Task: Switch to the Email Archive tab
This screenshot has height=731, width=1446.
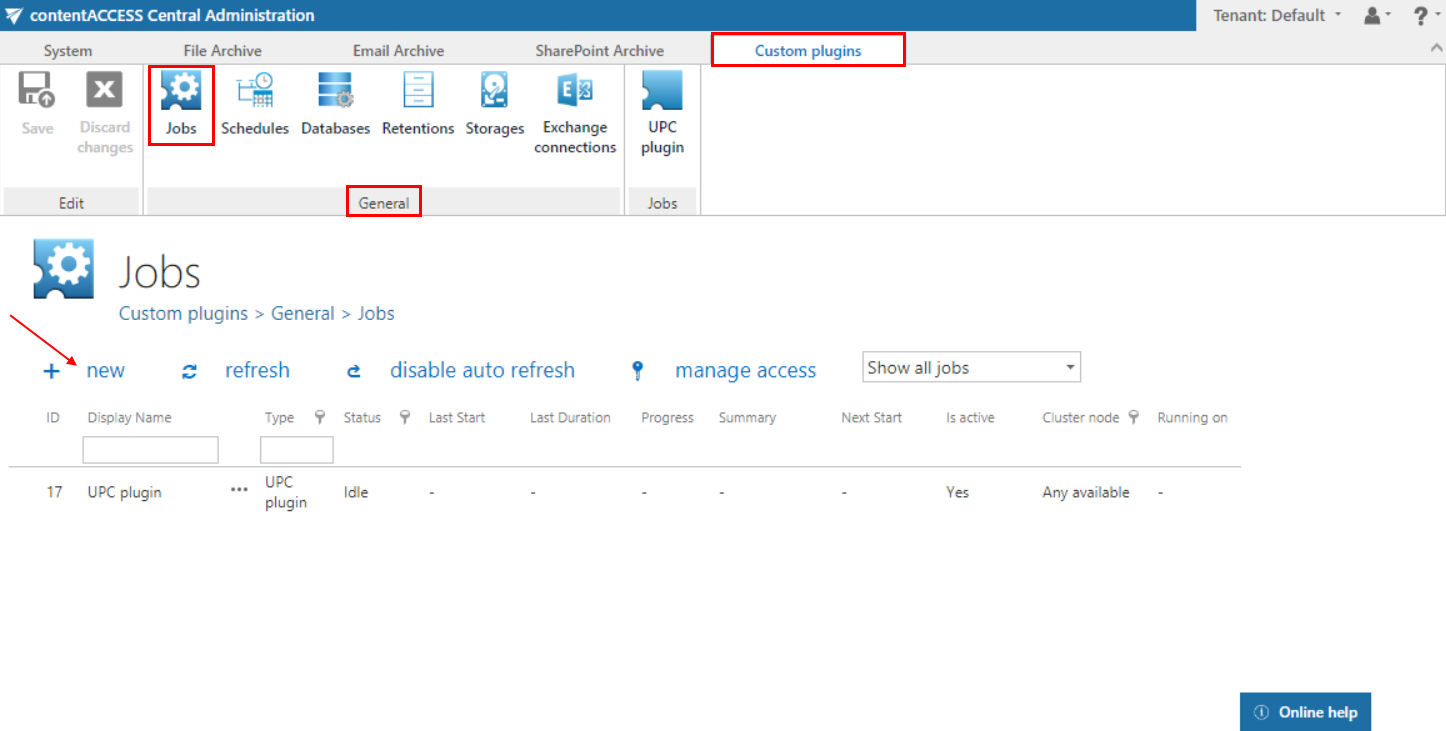Action: click(398, 51)
